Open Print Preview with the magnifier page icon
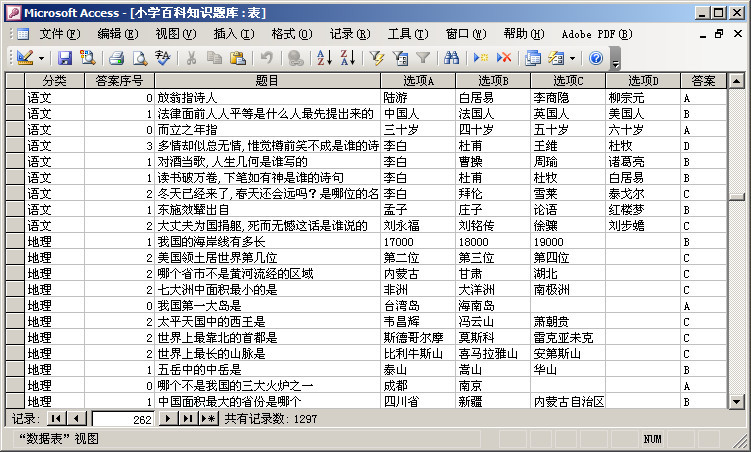 (140, 58)
